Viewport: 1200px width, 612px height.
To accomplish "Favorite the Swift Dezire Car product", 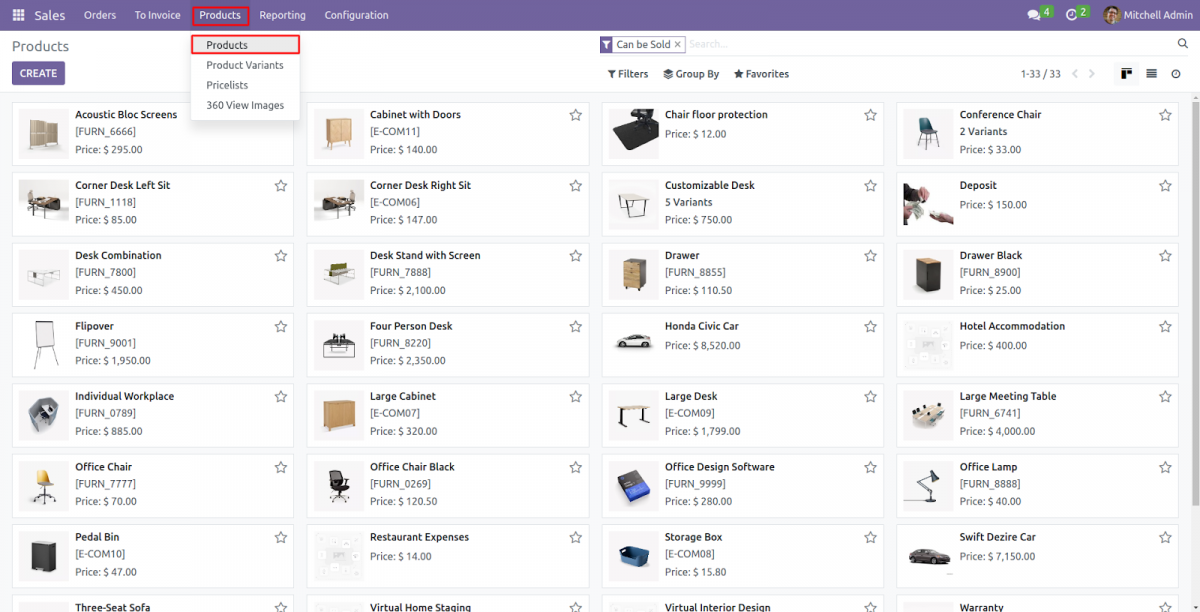I will click(1165, 536).
